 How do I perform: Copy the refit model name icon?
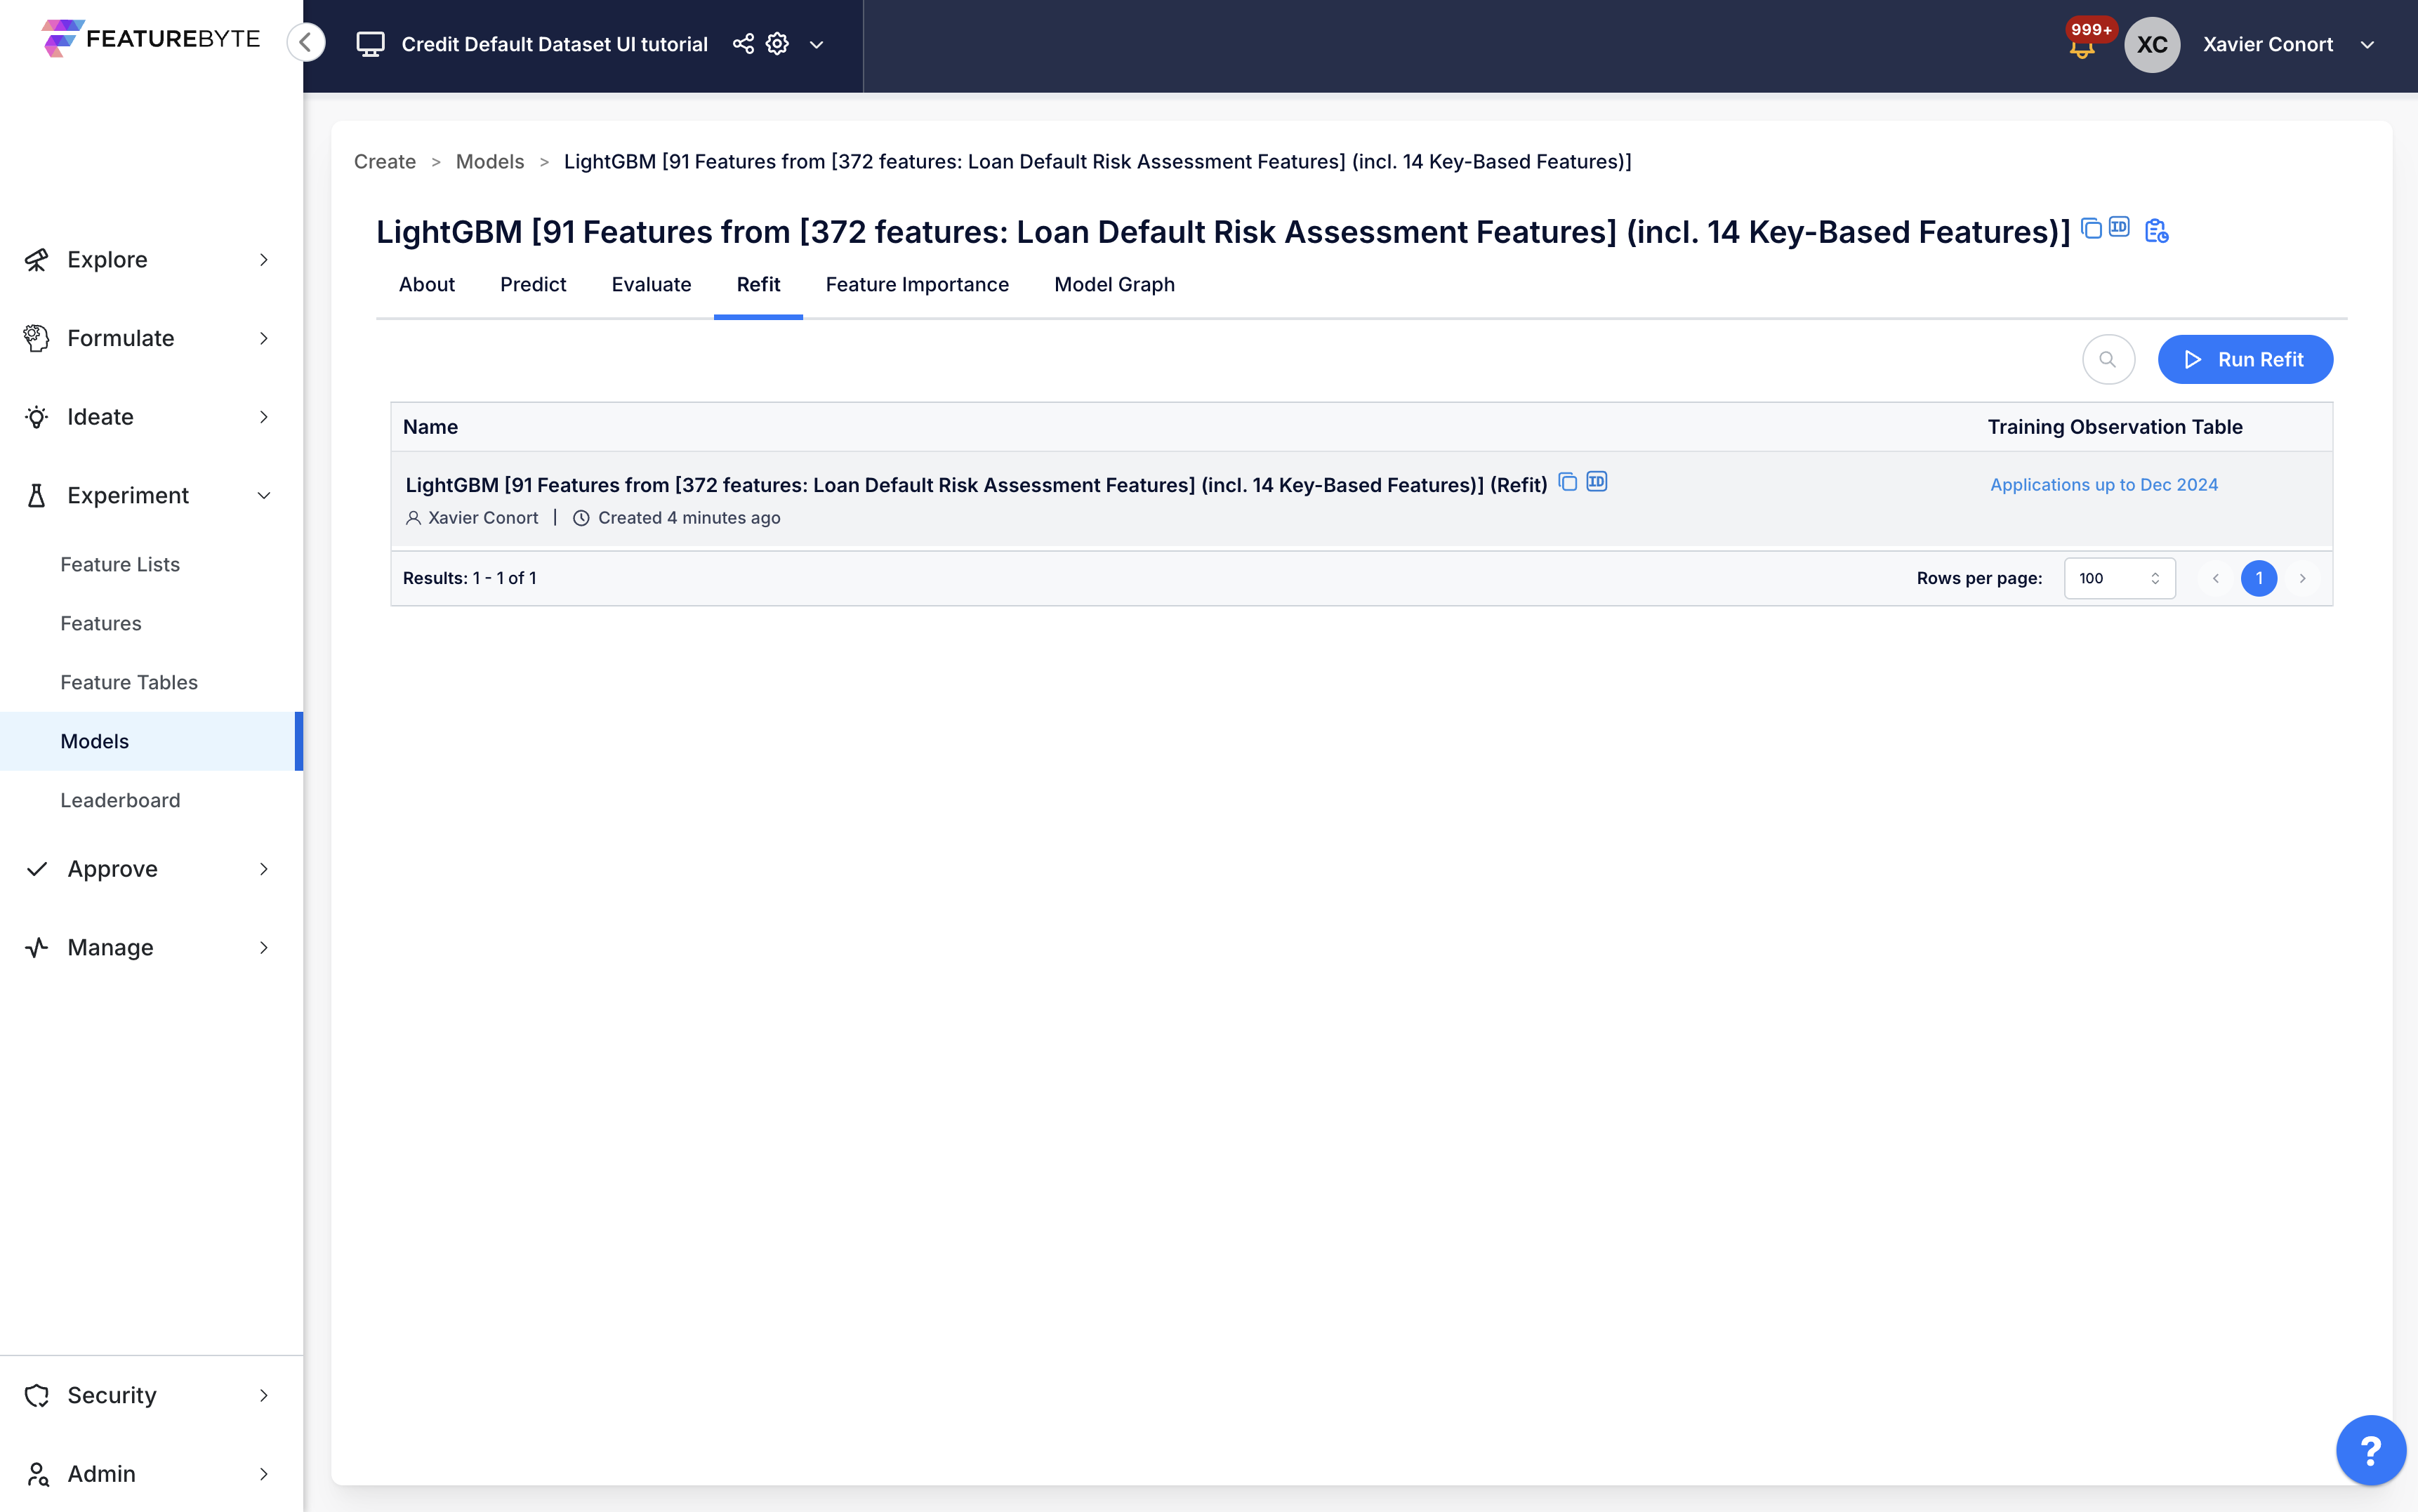point(1567,482)
